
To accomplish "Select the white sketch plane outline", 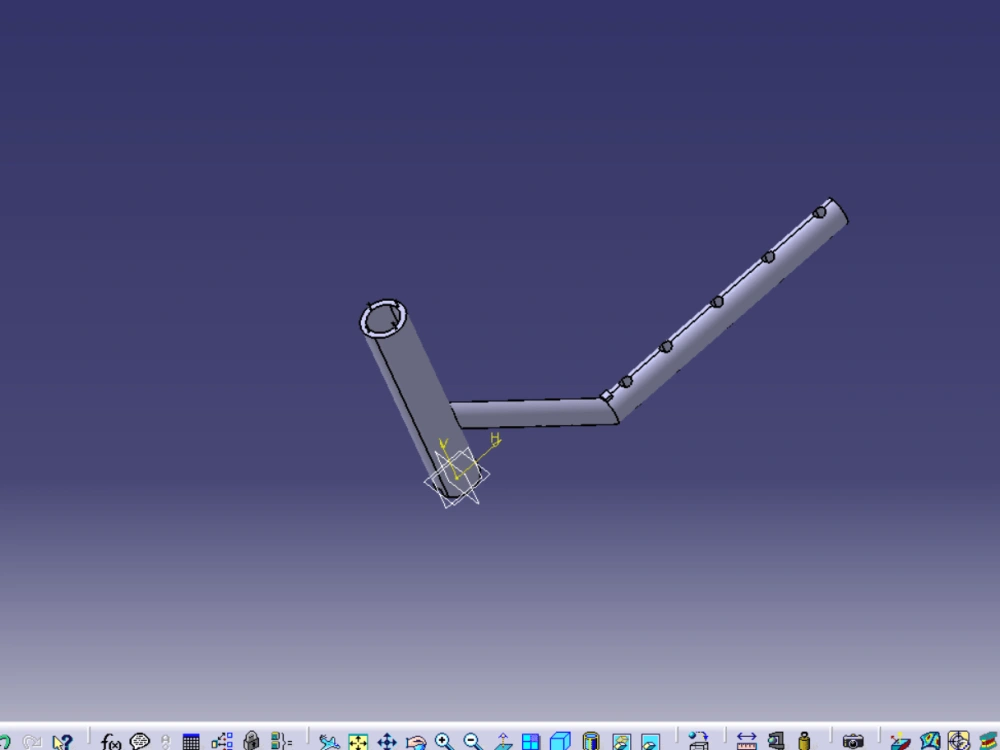I will point(457,478).
